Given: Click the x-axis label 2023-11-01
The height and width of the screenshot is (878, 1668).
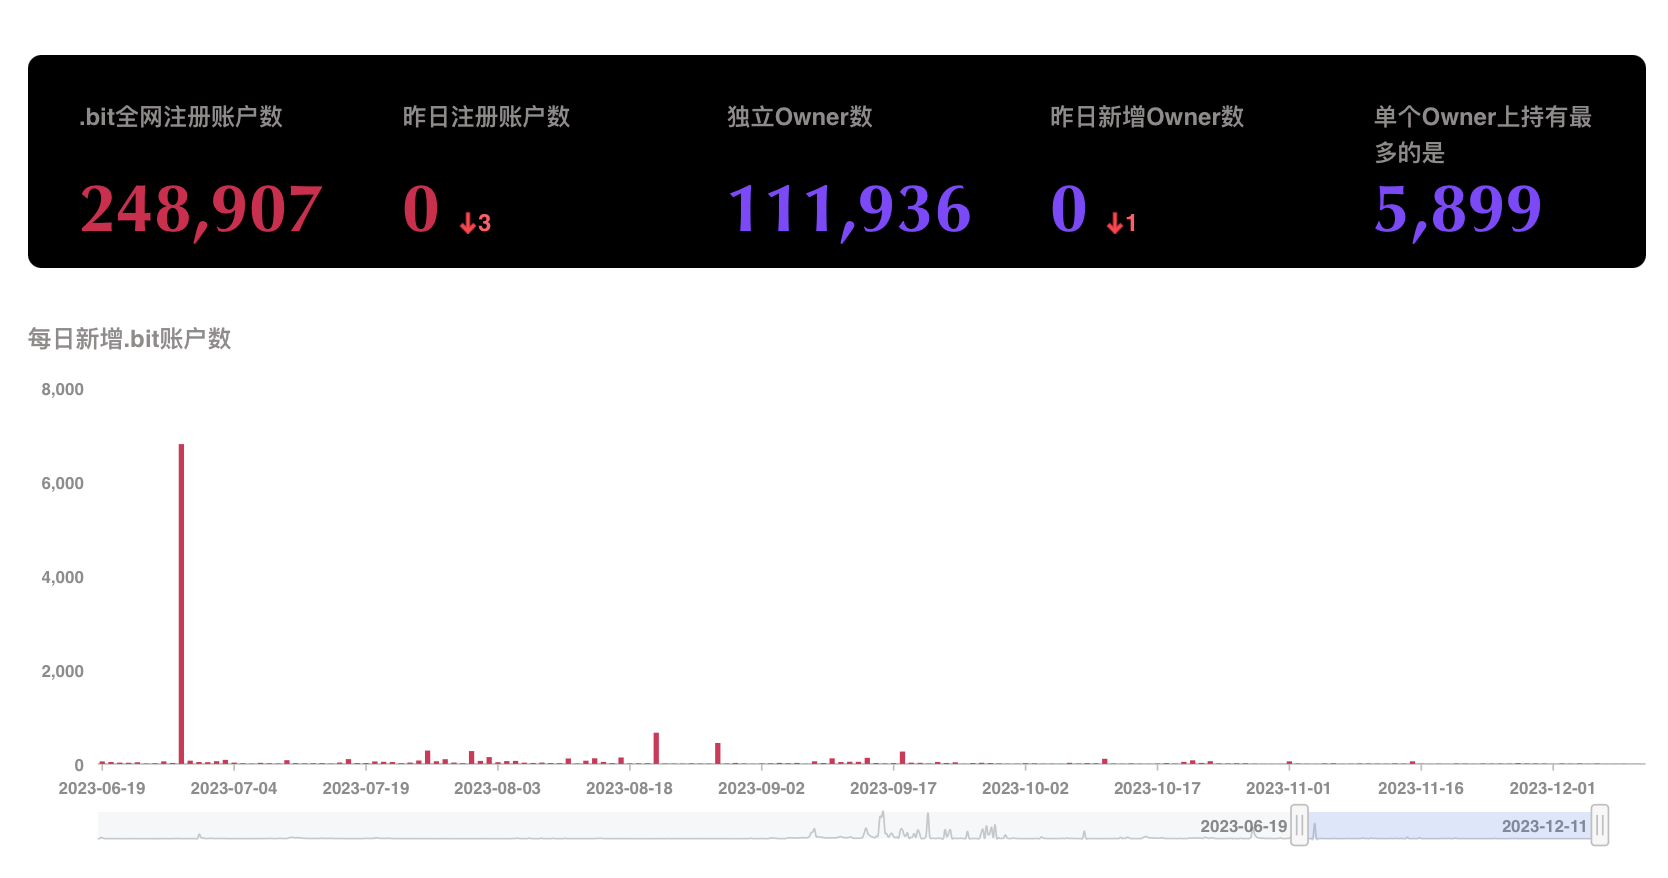Looking at the screenshot, I should (1288, 788).
